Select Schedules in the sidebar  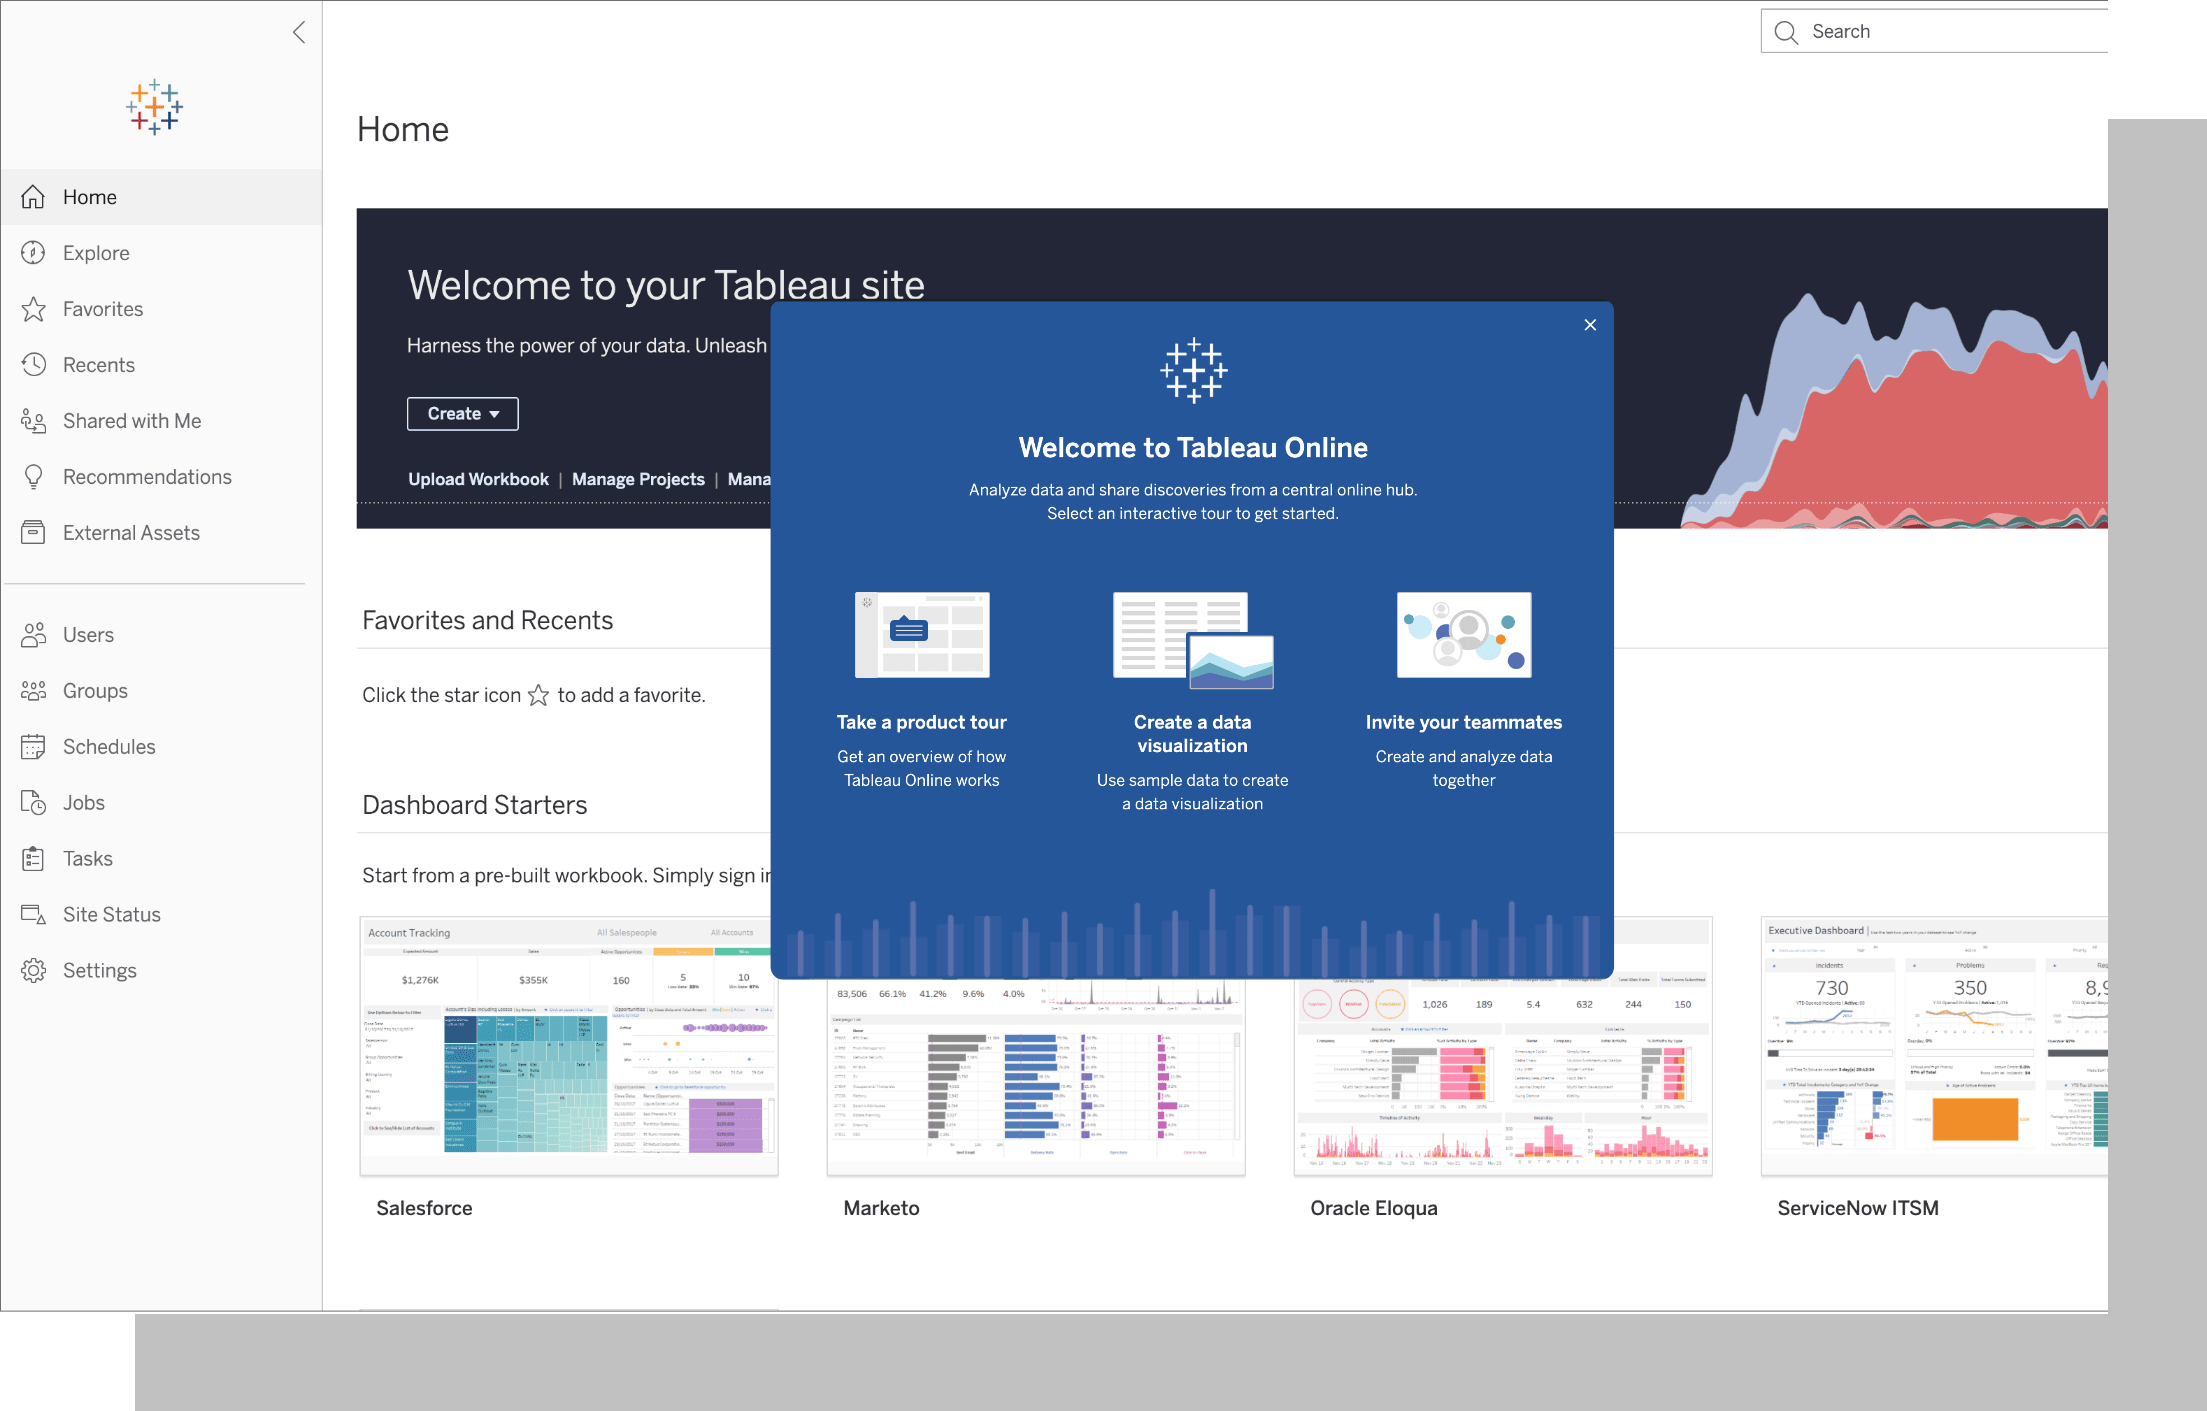click(x=109, y=747)
